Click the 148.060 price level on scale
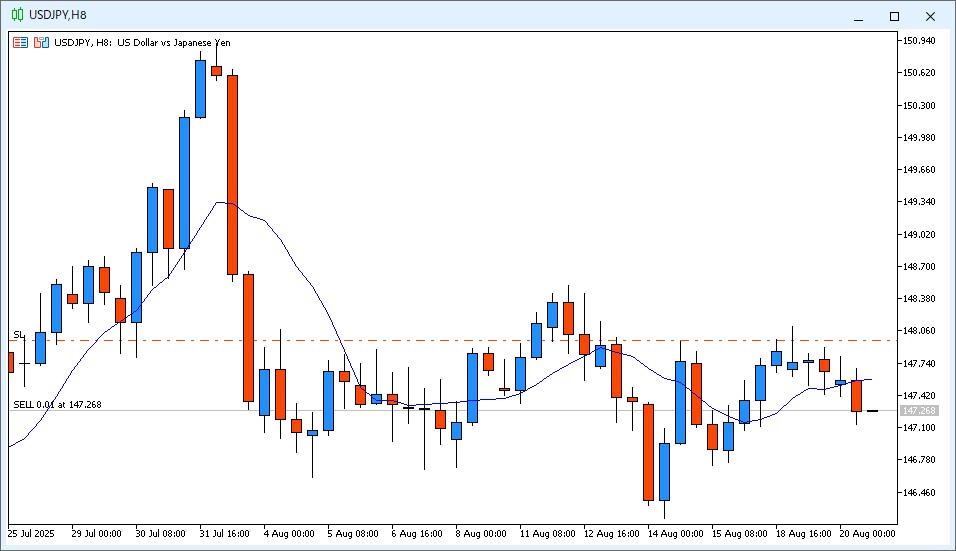This screenshot has height=551, width=956. click(919, 331)
